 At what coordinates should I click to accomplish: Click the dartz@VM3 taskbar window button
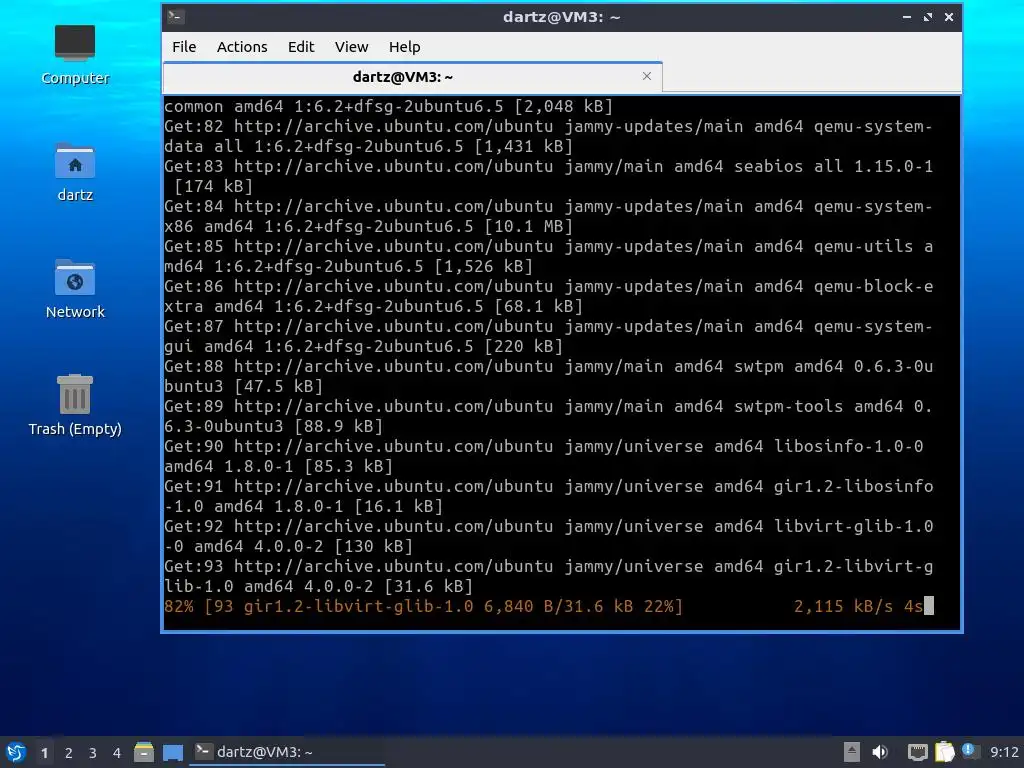click(287, 752)
